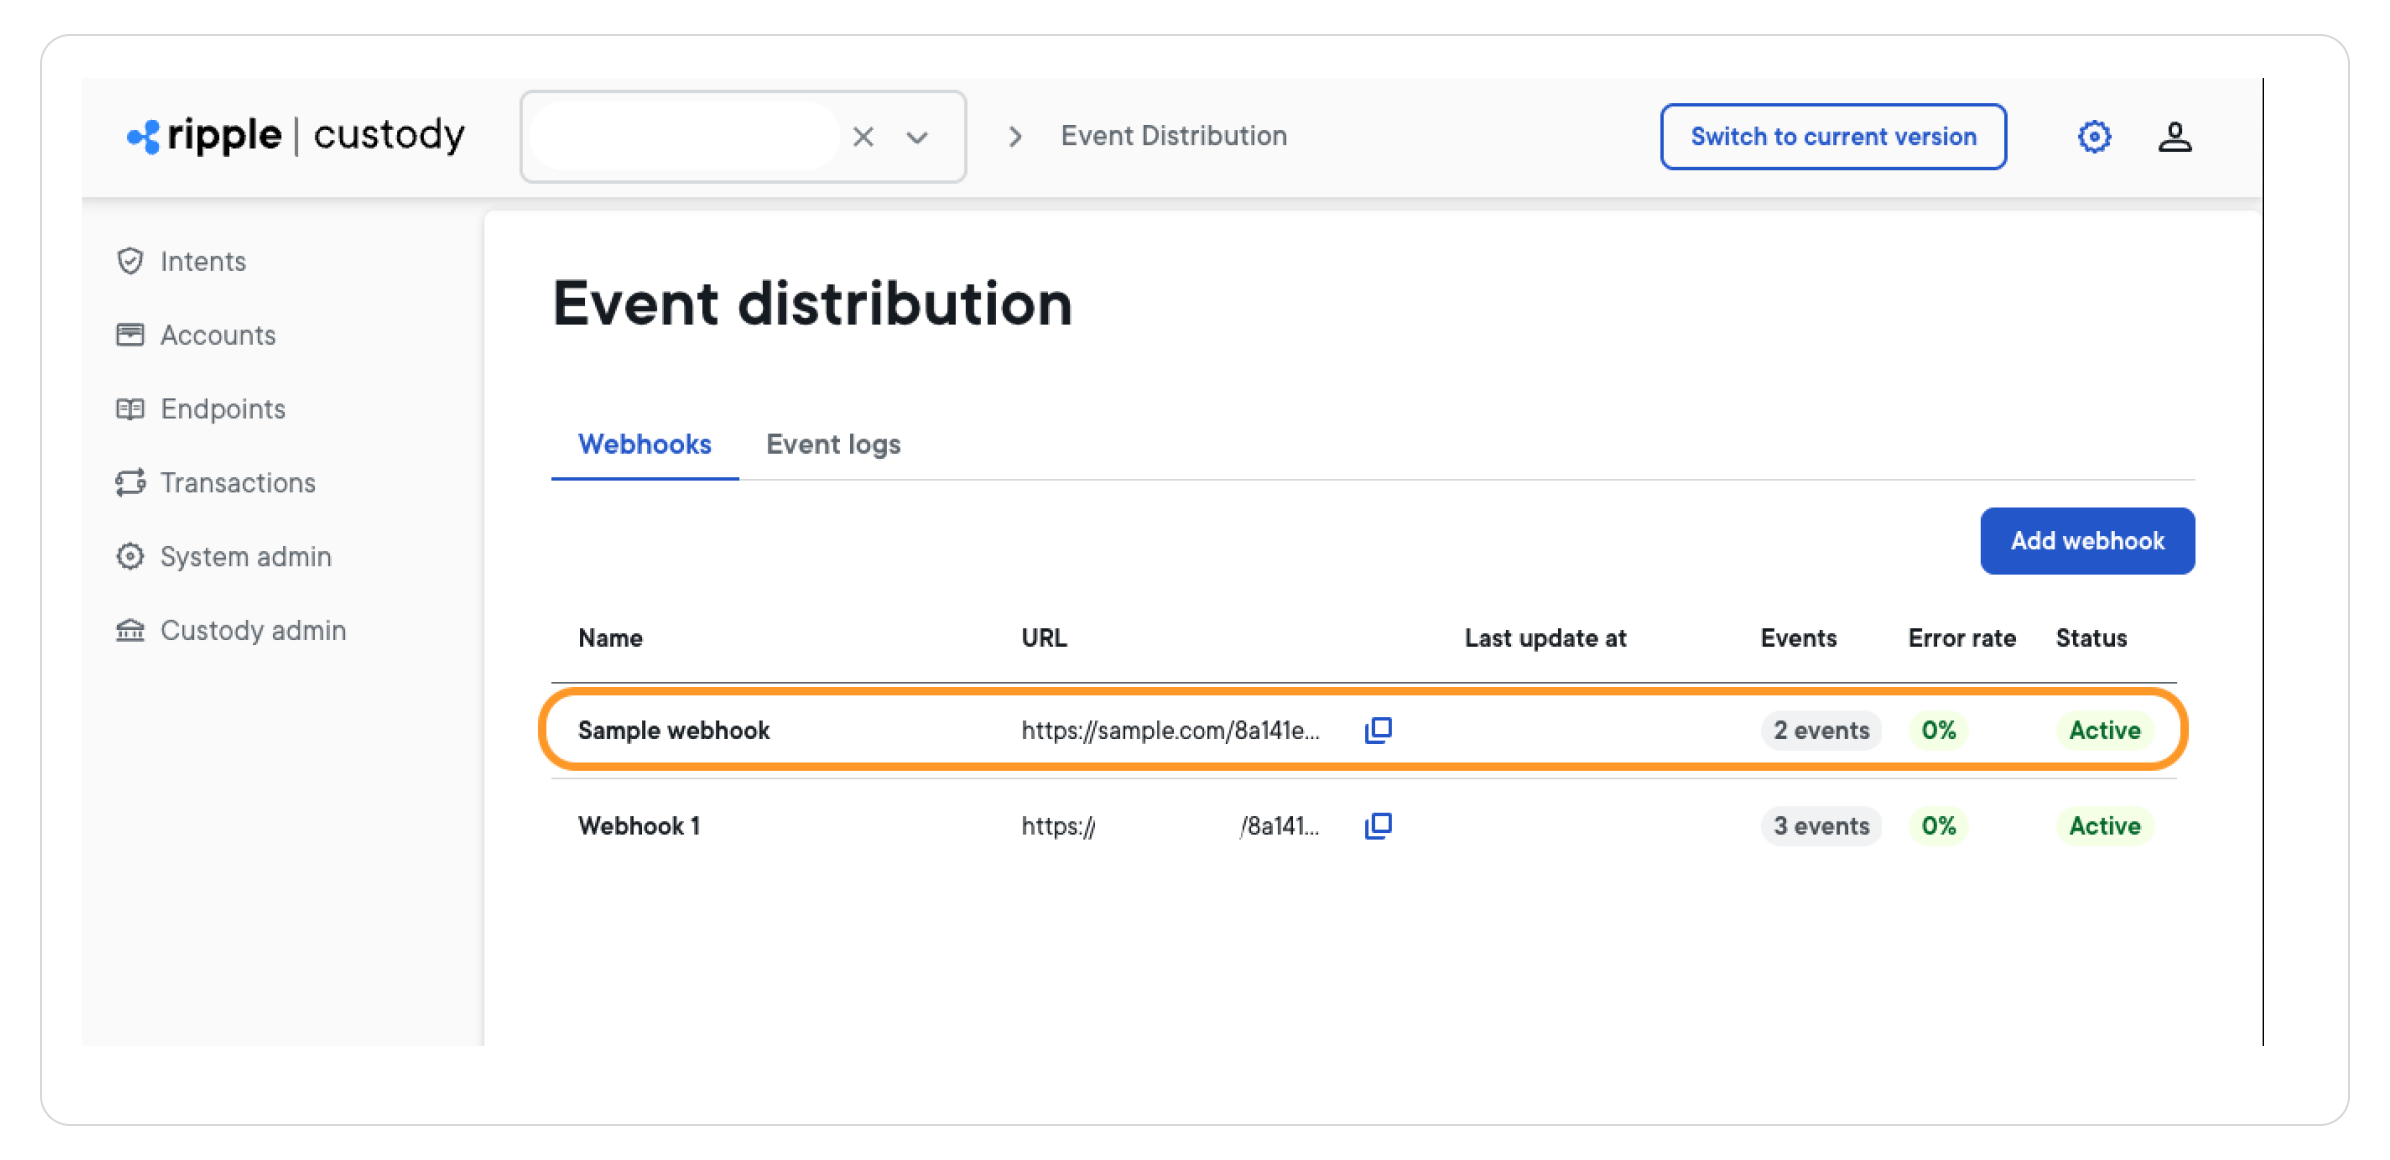The image size is (2390, 1160).
Task: Switch to the Event logs tab
Action: coord(833,444)
